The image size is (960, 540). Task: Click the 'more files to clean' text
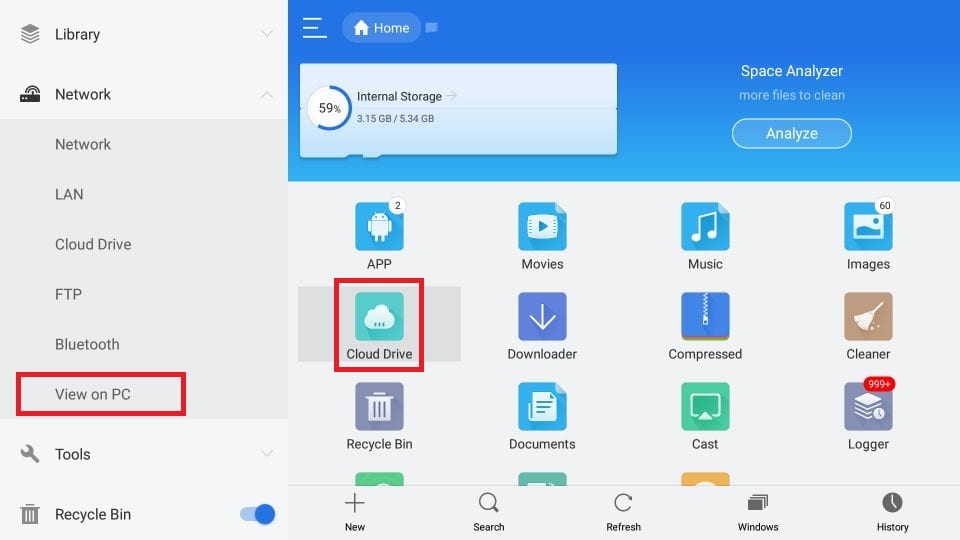coord(792,96)
